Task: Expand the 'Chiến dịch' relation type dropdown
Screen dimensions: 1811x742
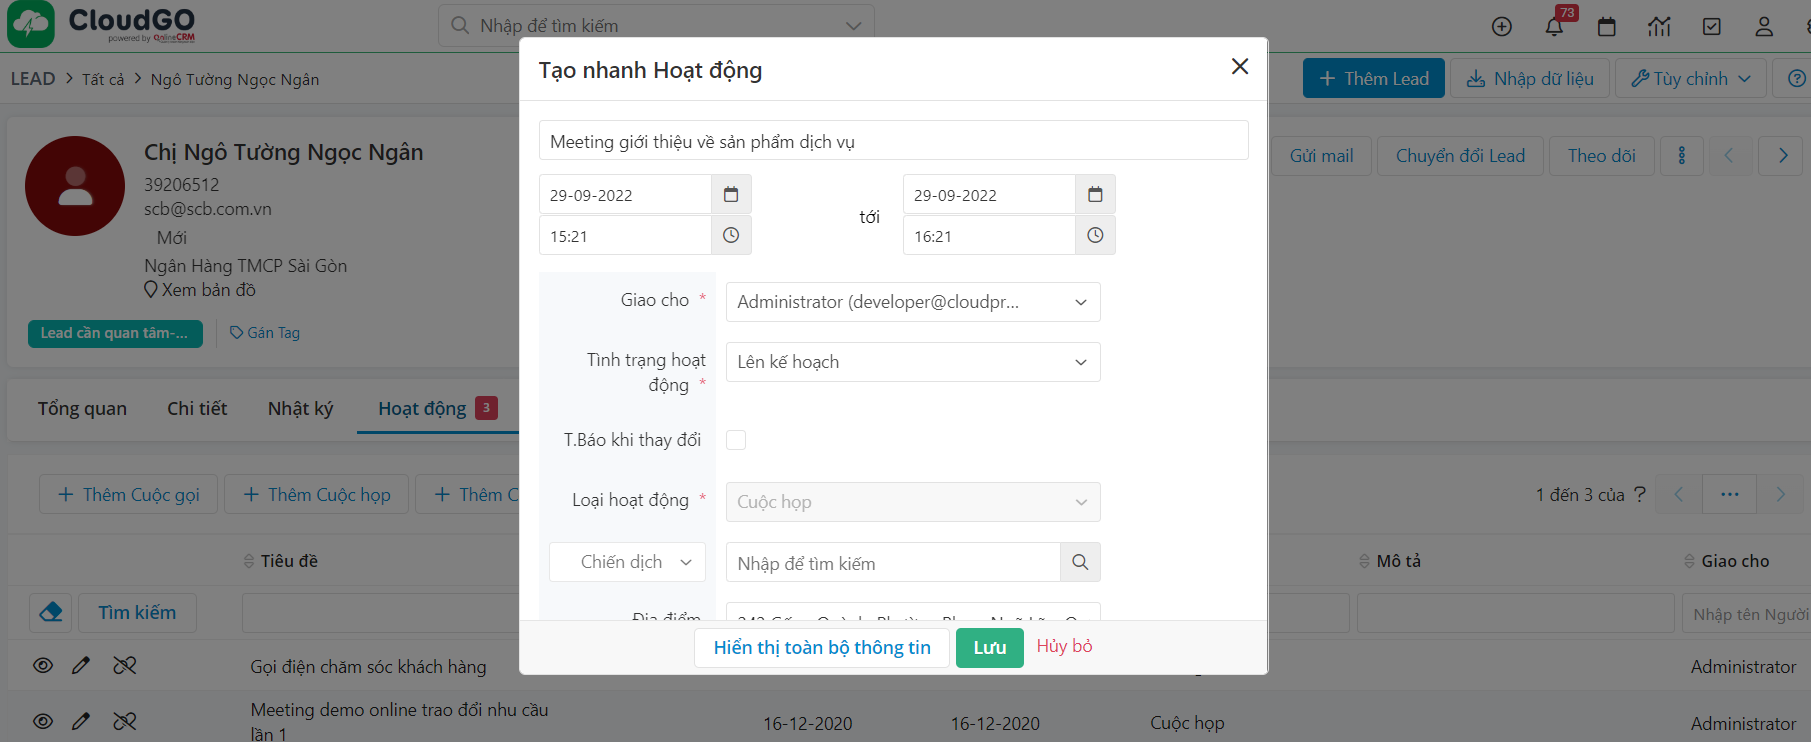Action: pyautogui.click(x=627, y=562)
